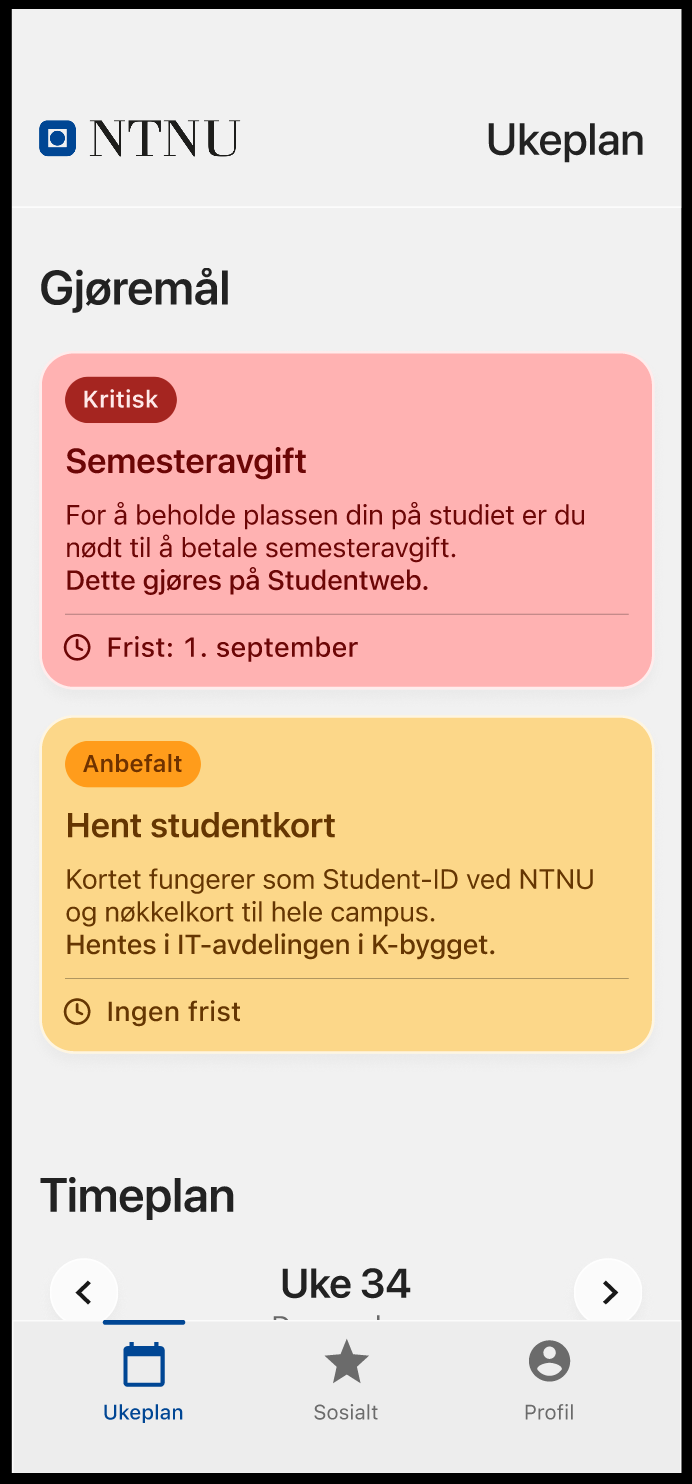Go to previous week with left chevron
Screen dimensions: 692x1484
tap(84, 1292)
